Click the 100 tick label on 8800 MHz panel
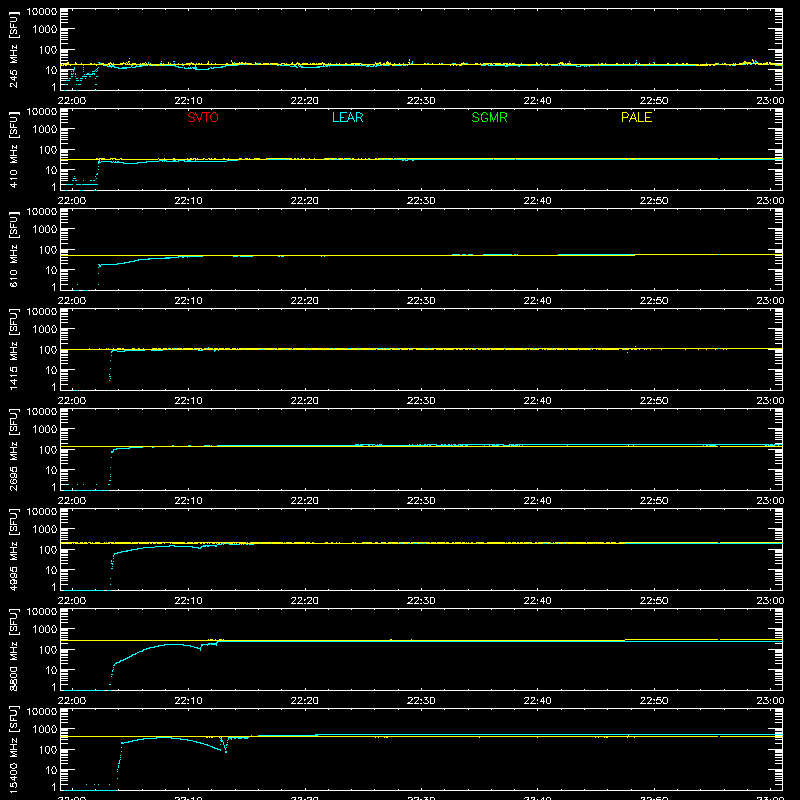Screen dimensions: 800x800 48,649
